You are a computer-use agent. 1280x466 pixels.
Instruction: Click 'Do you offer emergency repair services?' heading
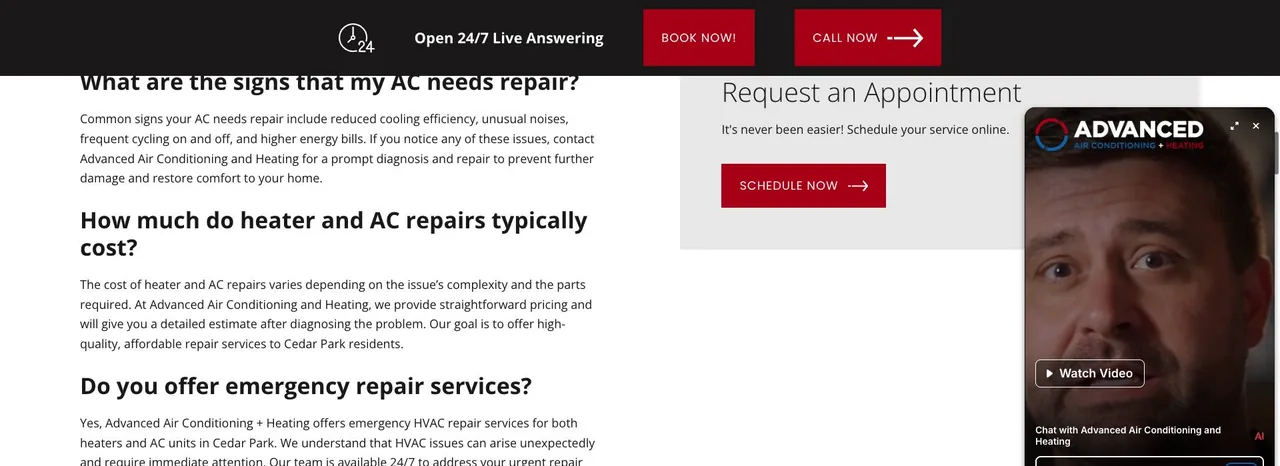(306, 386)
